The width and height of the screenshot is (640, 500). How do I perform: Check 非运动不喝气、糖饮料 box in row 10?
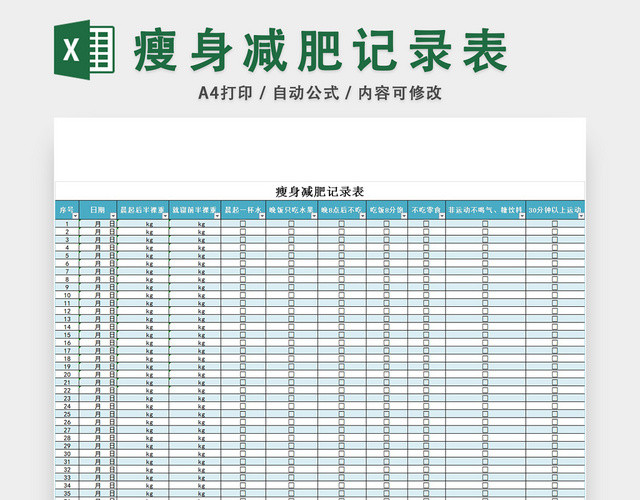coord(485,295)
